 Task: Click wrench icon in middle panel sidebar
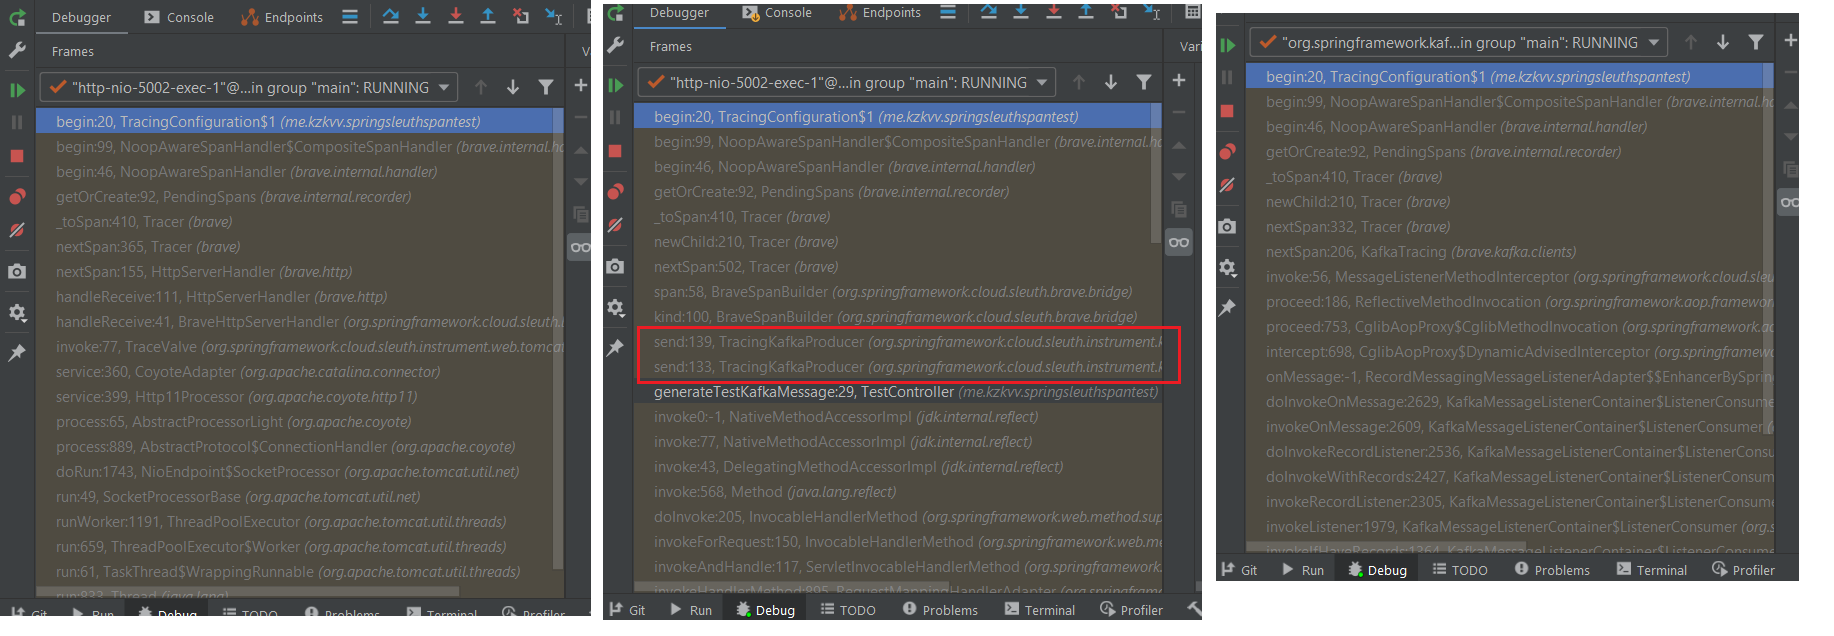pos(616,45)
